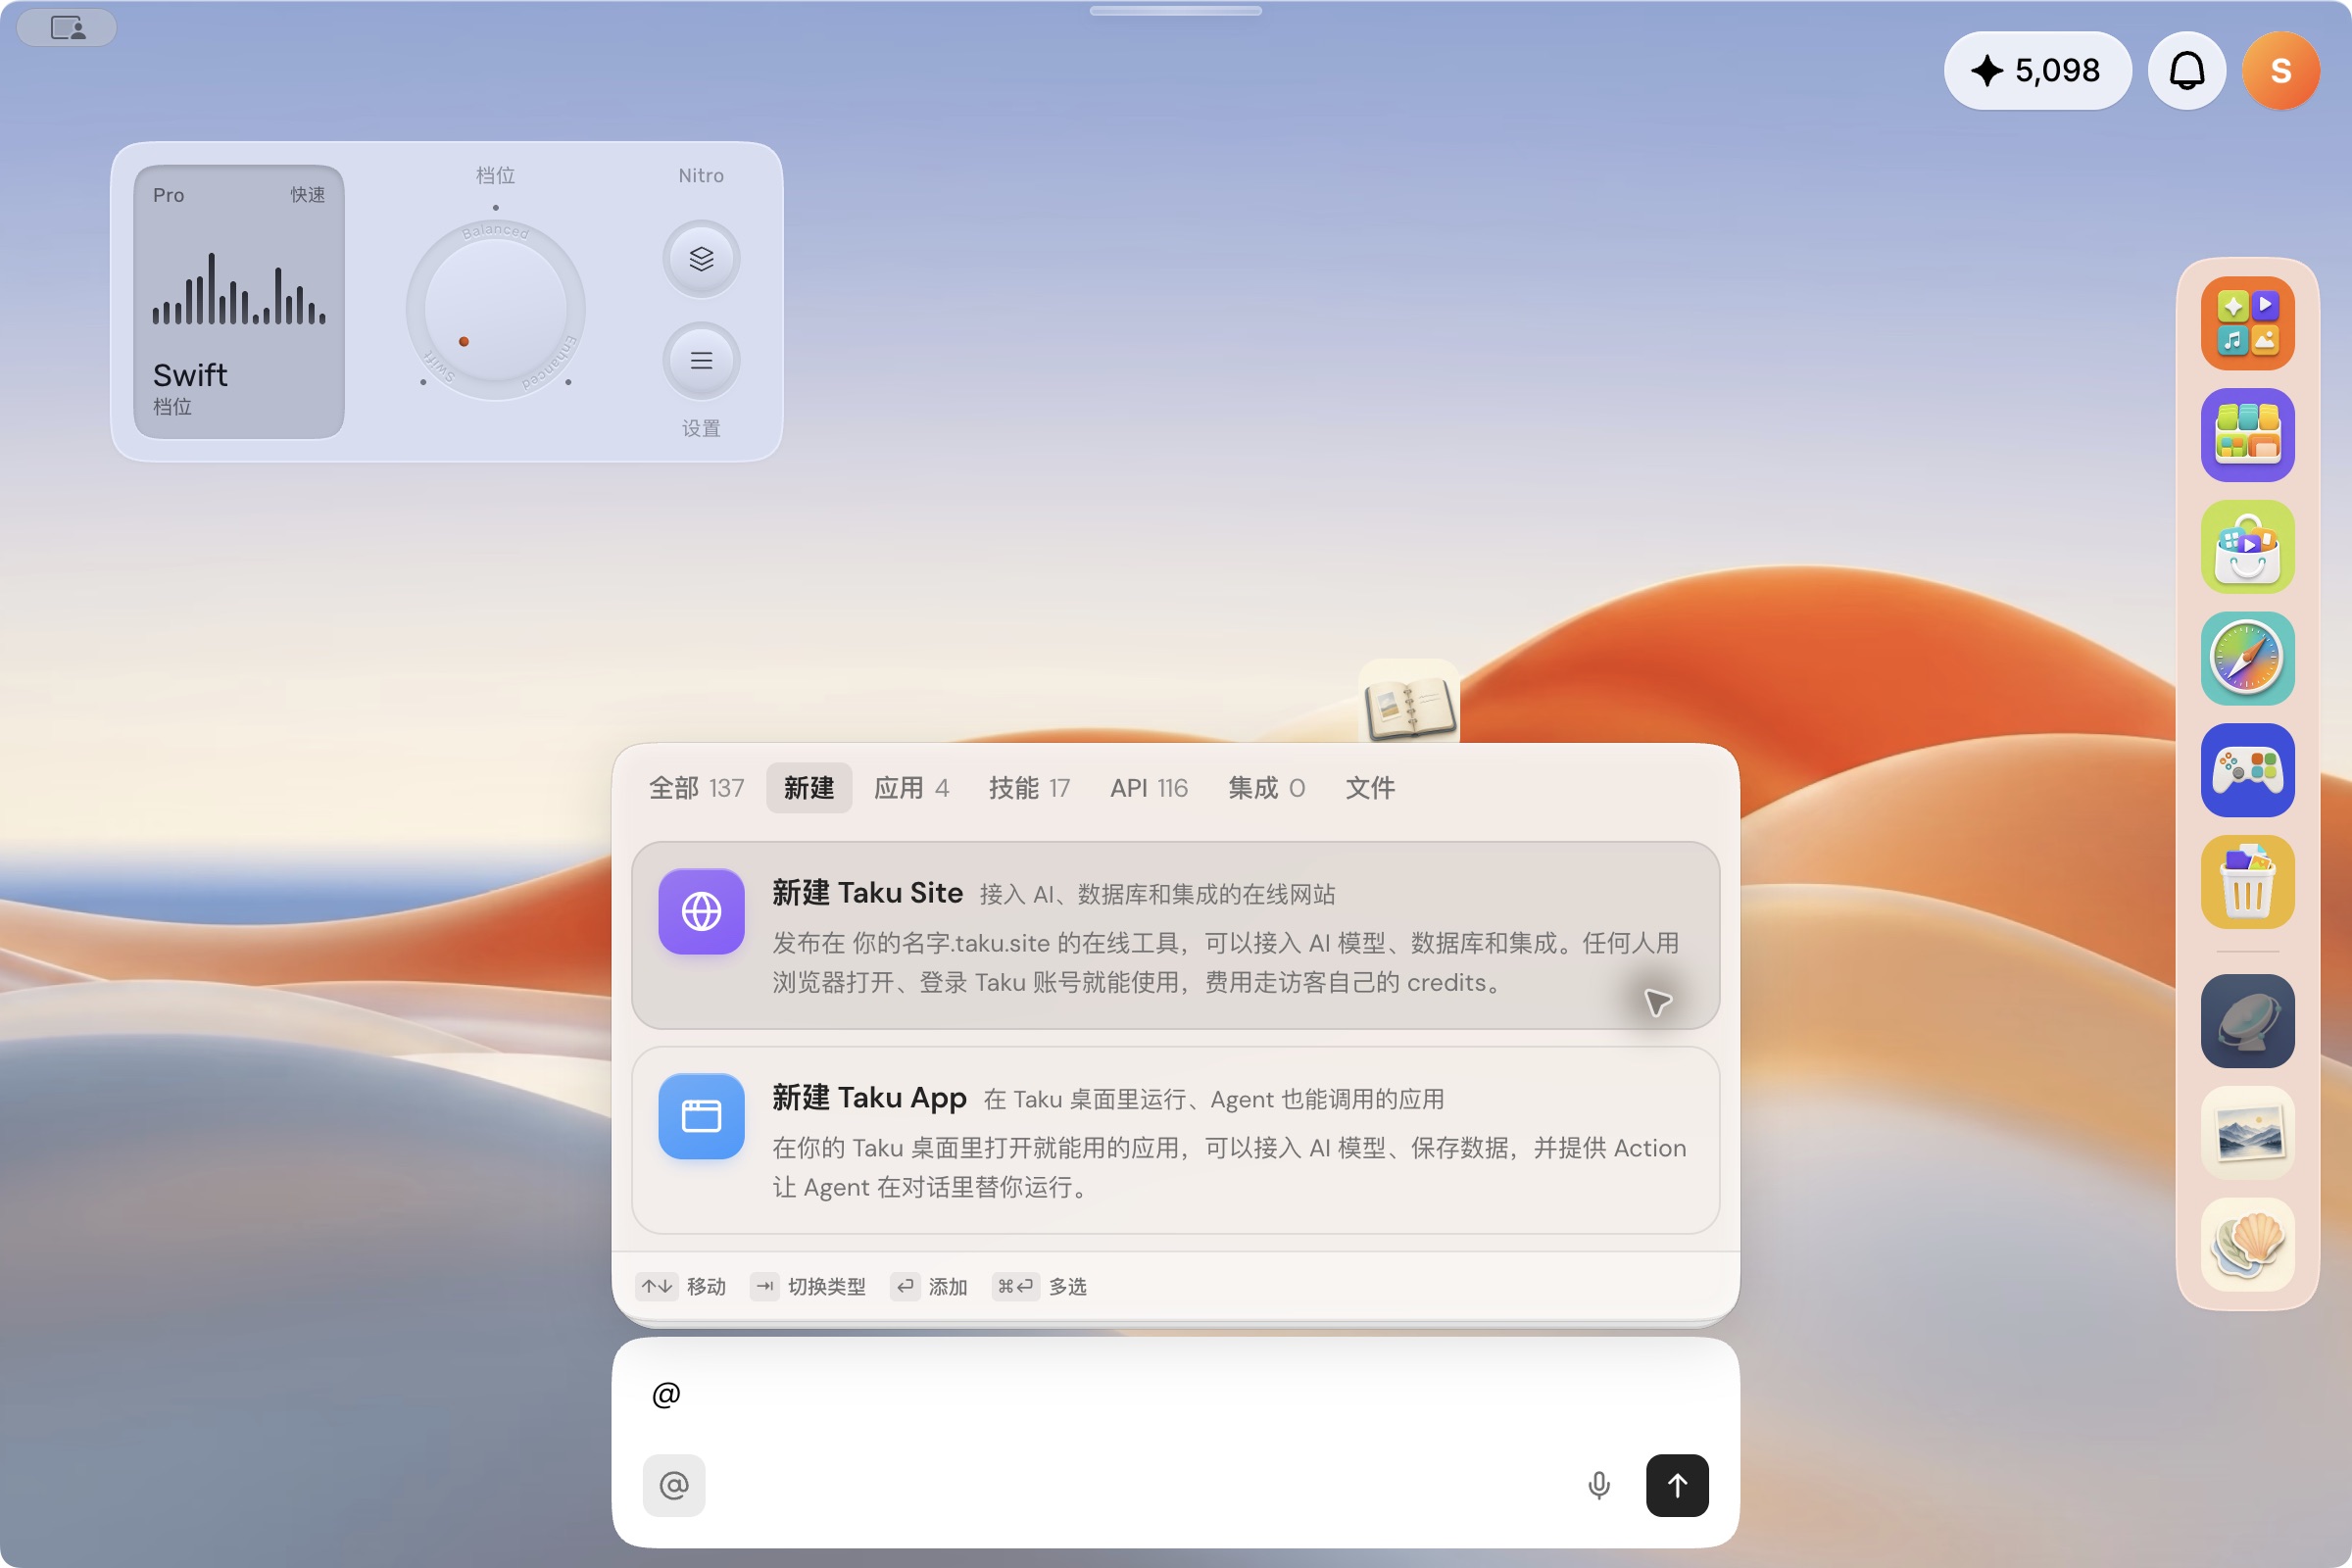Open the settings menu lines button
Viewport: 2352px width, 1568px height.
click(701, 360)
